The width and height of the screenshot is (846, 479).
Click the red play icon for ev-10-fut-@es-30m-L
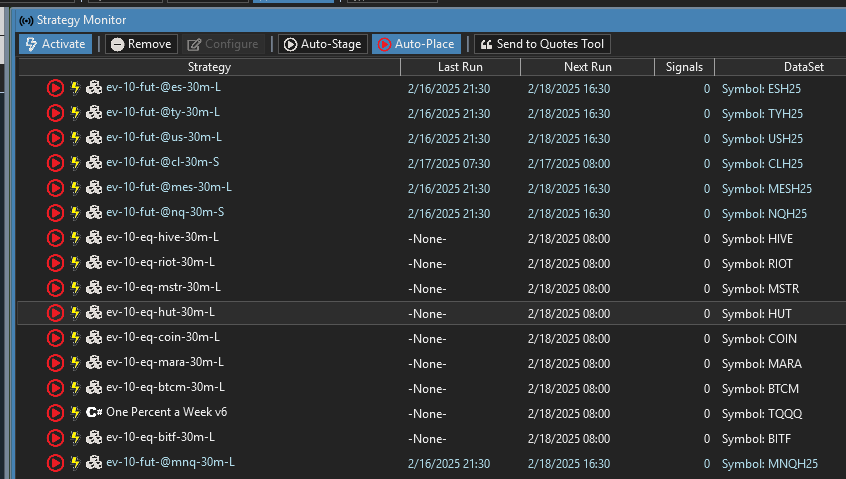tap(55, 88)
